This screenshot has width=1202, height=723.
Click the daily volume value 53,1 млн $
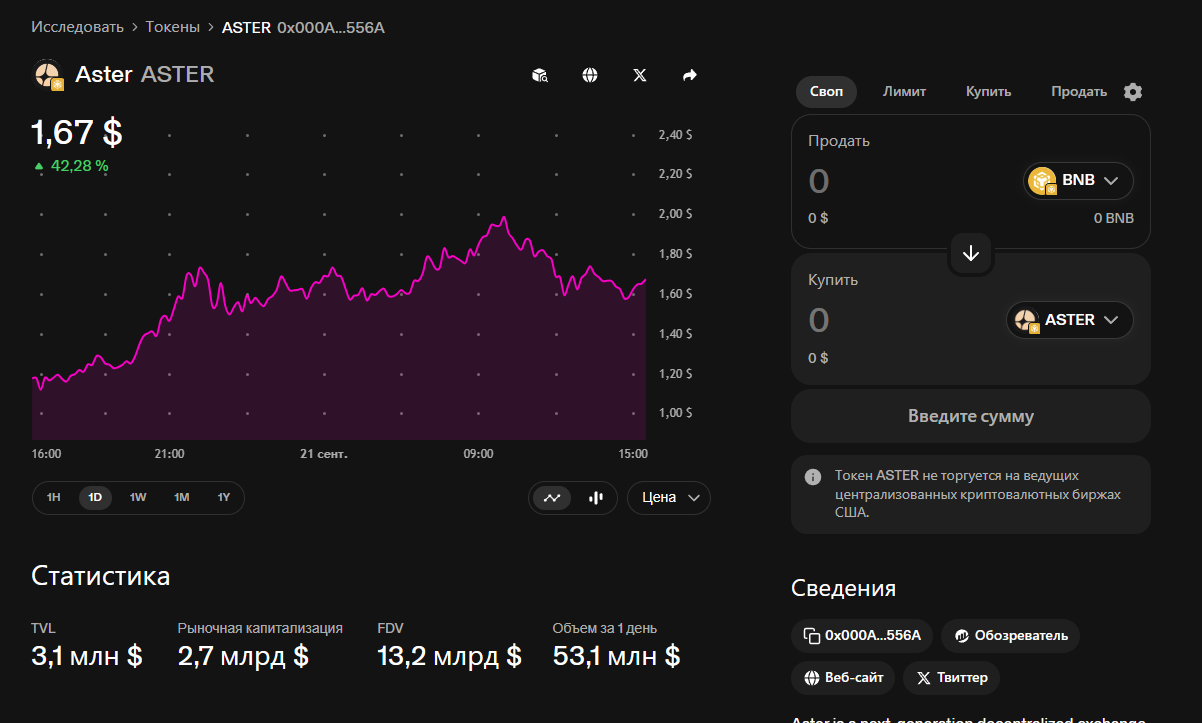click(616, 656)
